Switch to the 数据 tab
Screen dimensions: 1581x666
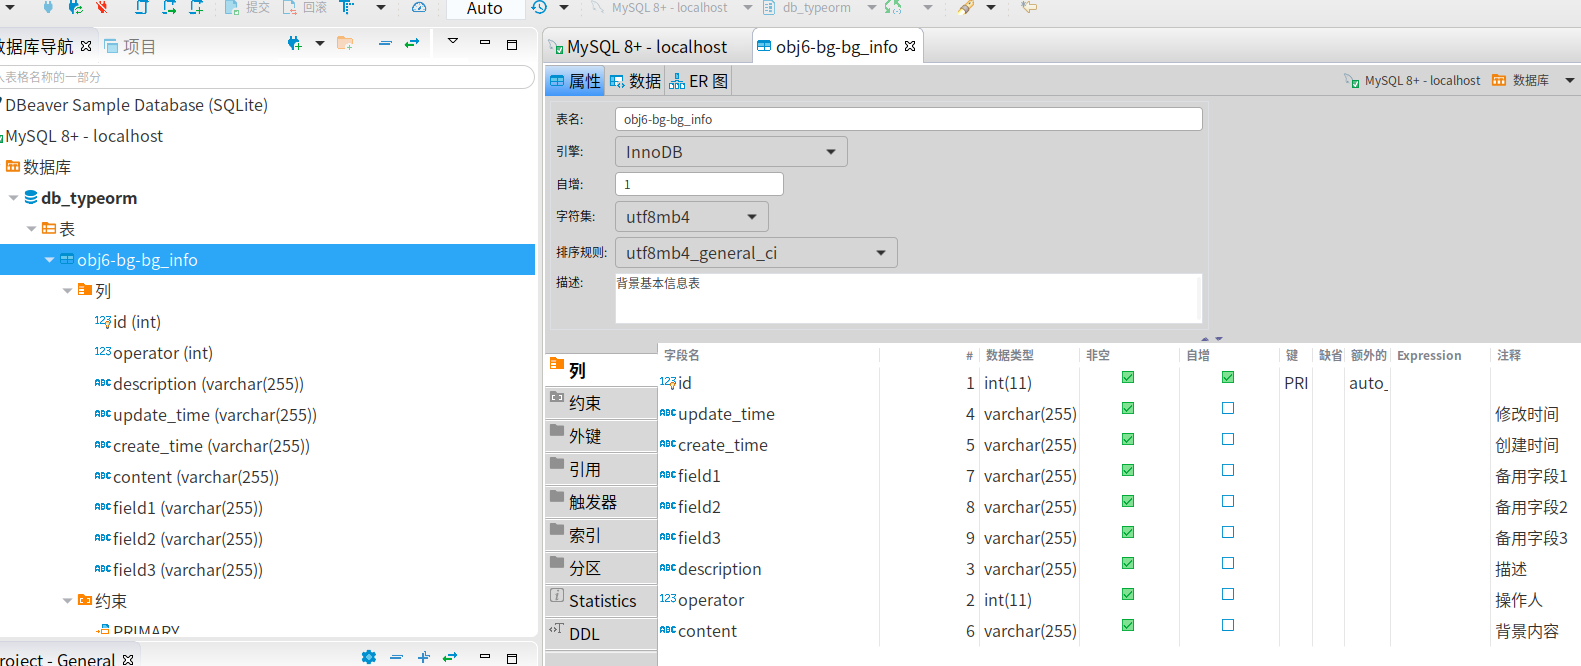(x=635, y=81)
